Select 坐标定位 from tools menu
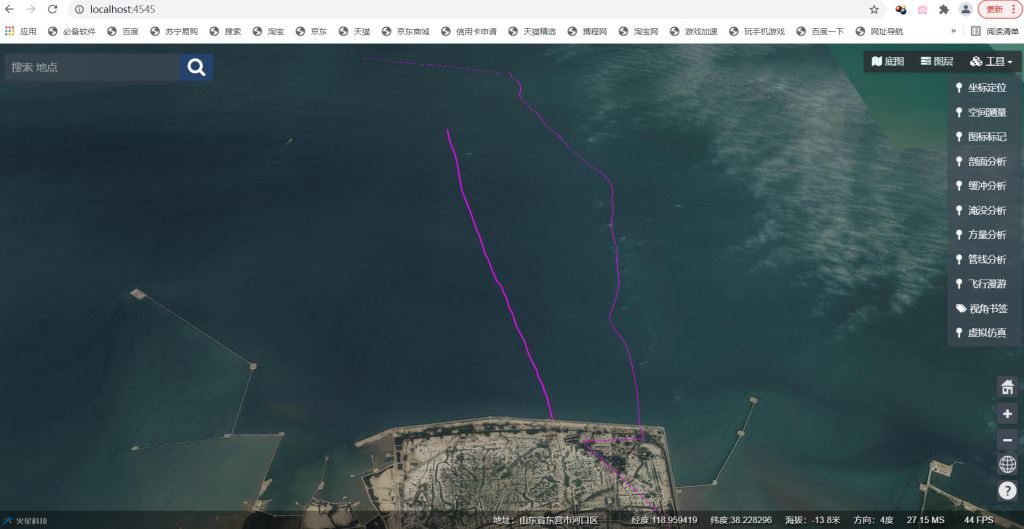This screenshot has width=1024, height=529. [981, 88]
